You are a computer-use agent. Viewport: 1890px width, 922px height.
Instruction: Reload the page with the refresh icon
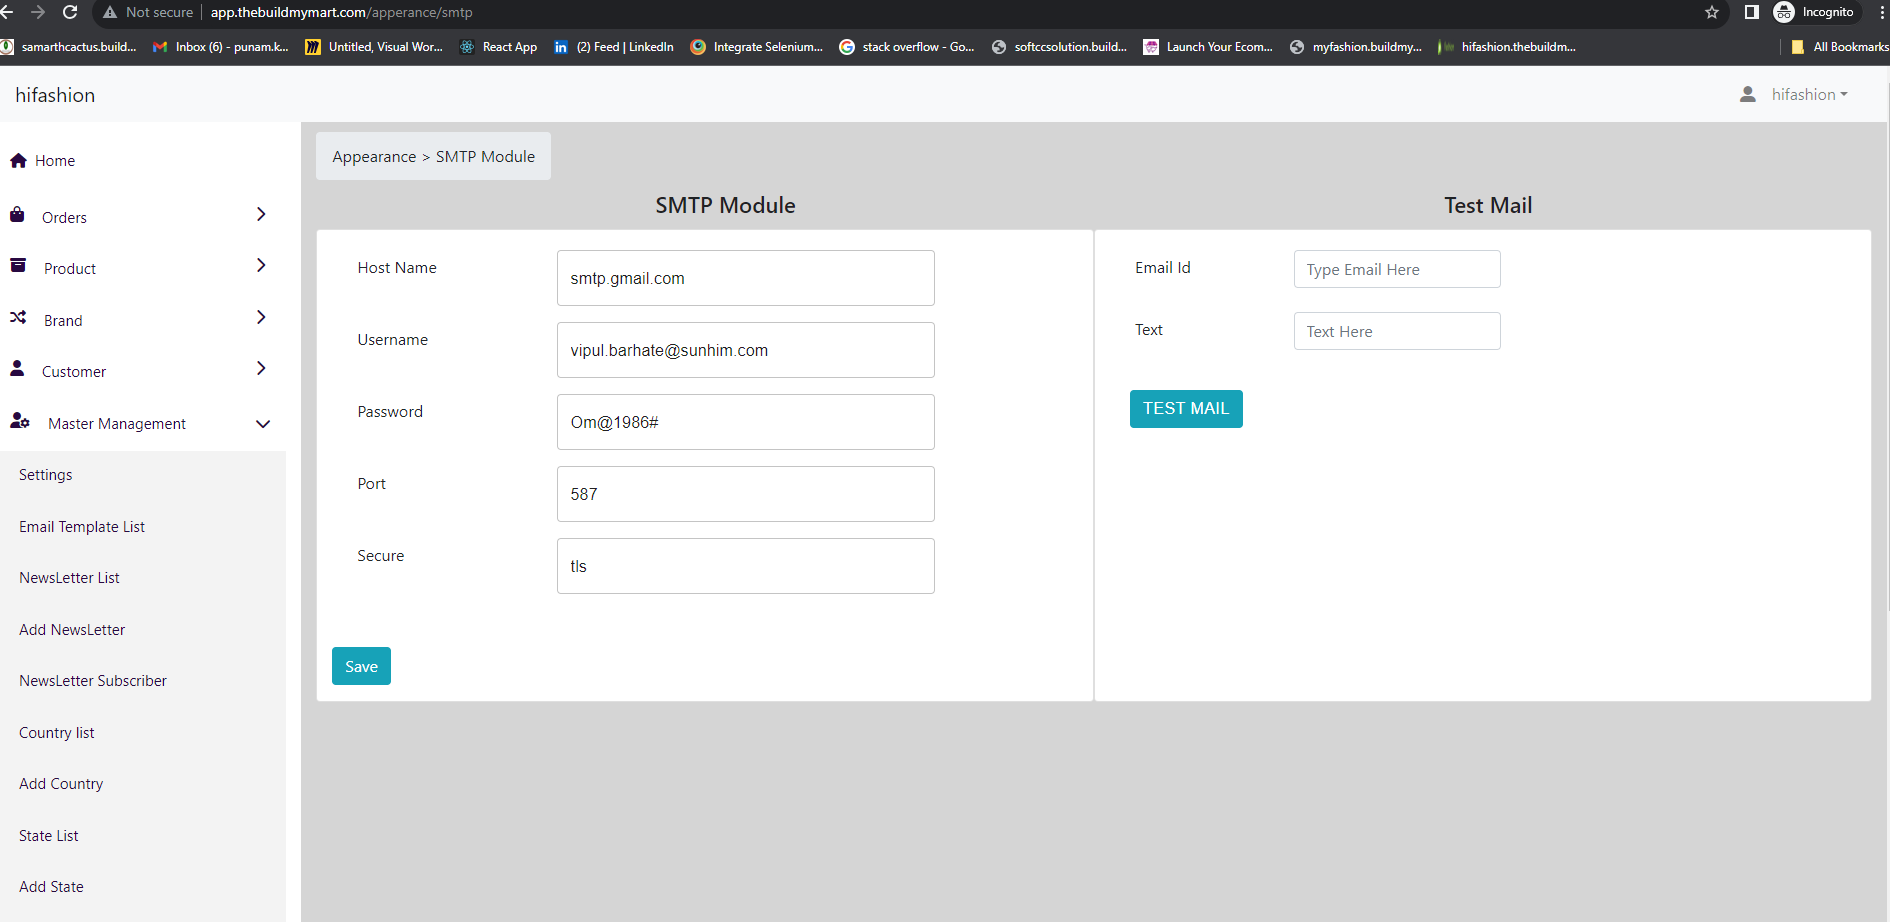coord(70,12)
